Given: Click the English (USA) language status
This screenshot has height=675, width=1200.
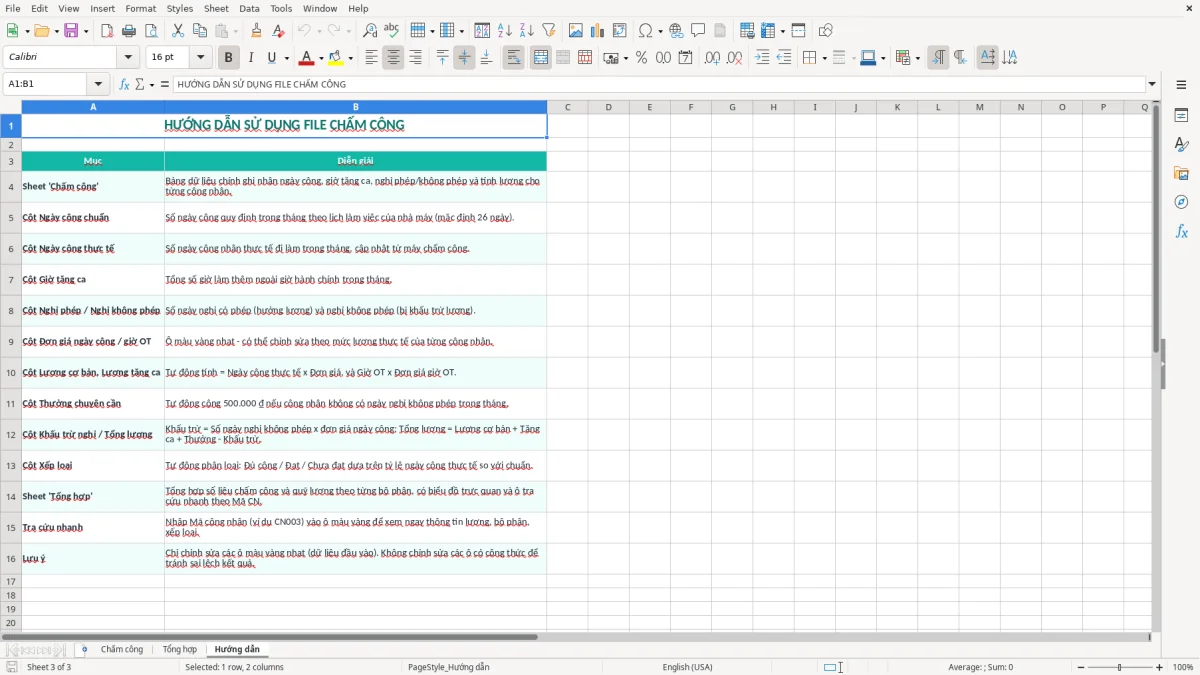Looking at the screenshot, I should pyautogui.click(x=687, y=667).
